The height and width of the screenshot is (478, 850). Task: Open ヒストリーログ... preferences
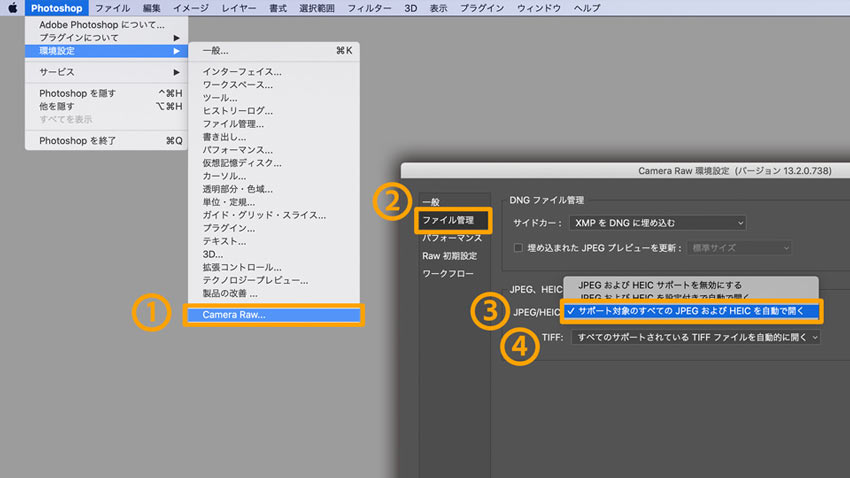(x=274, y=111)
